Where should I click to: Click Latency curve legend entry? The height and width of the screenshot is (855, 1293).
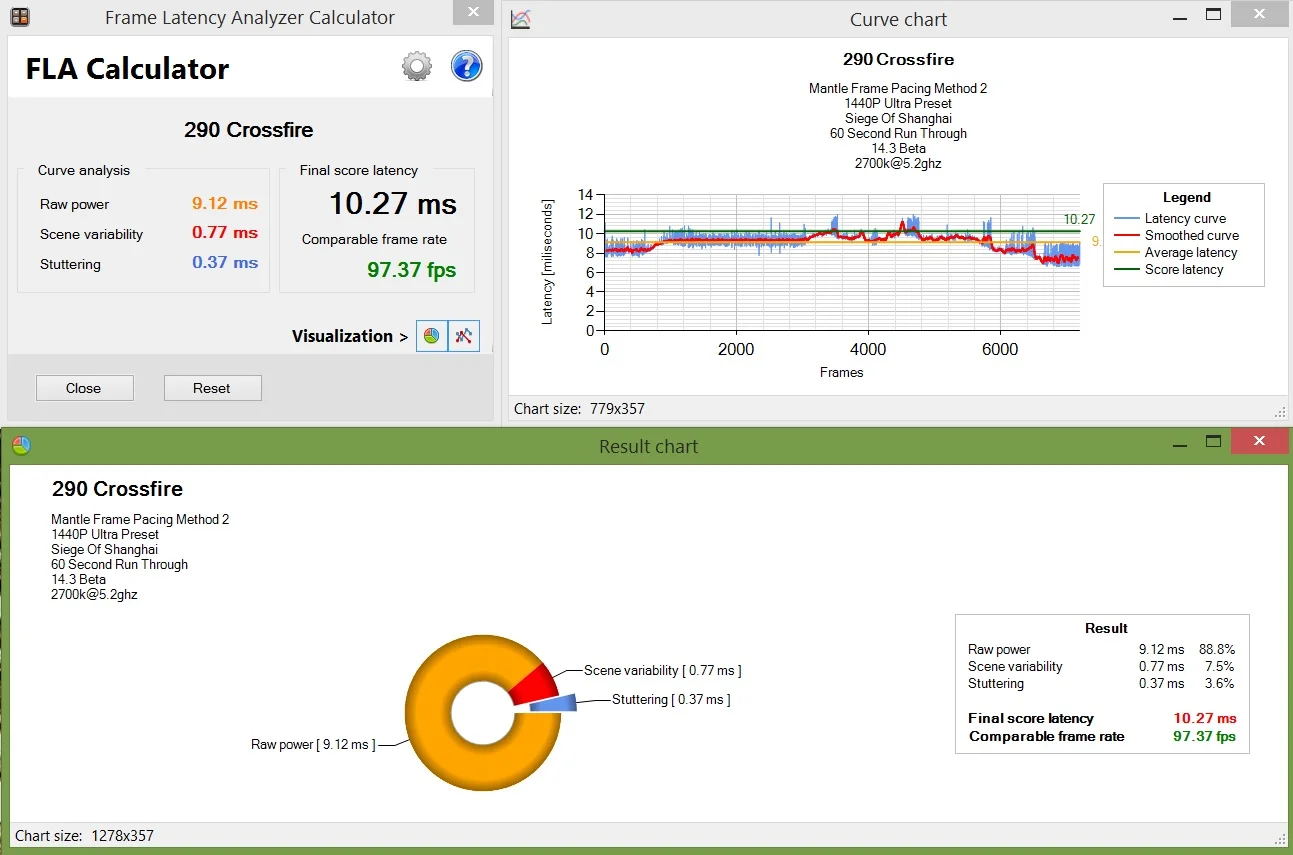point(1170,218)
